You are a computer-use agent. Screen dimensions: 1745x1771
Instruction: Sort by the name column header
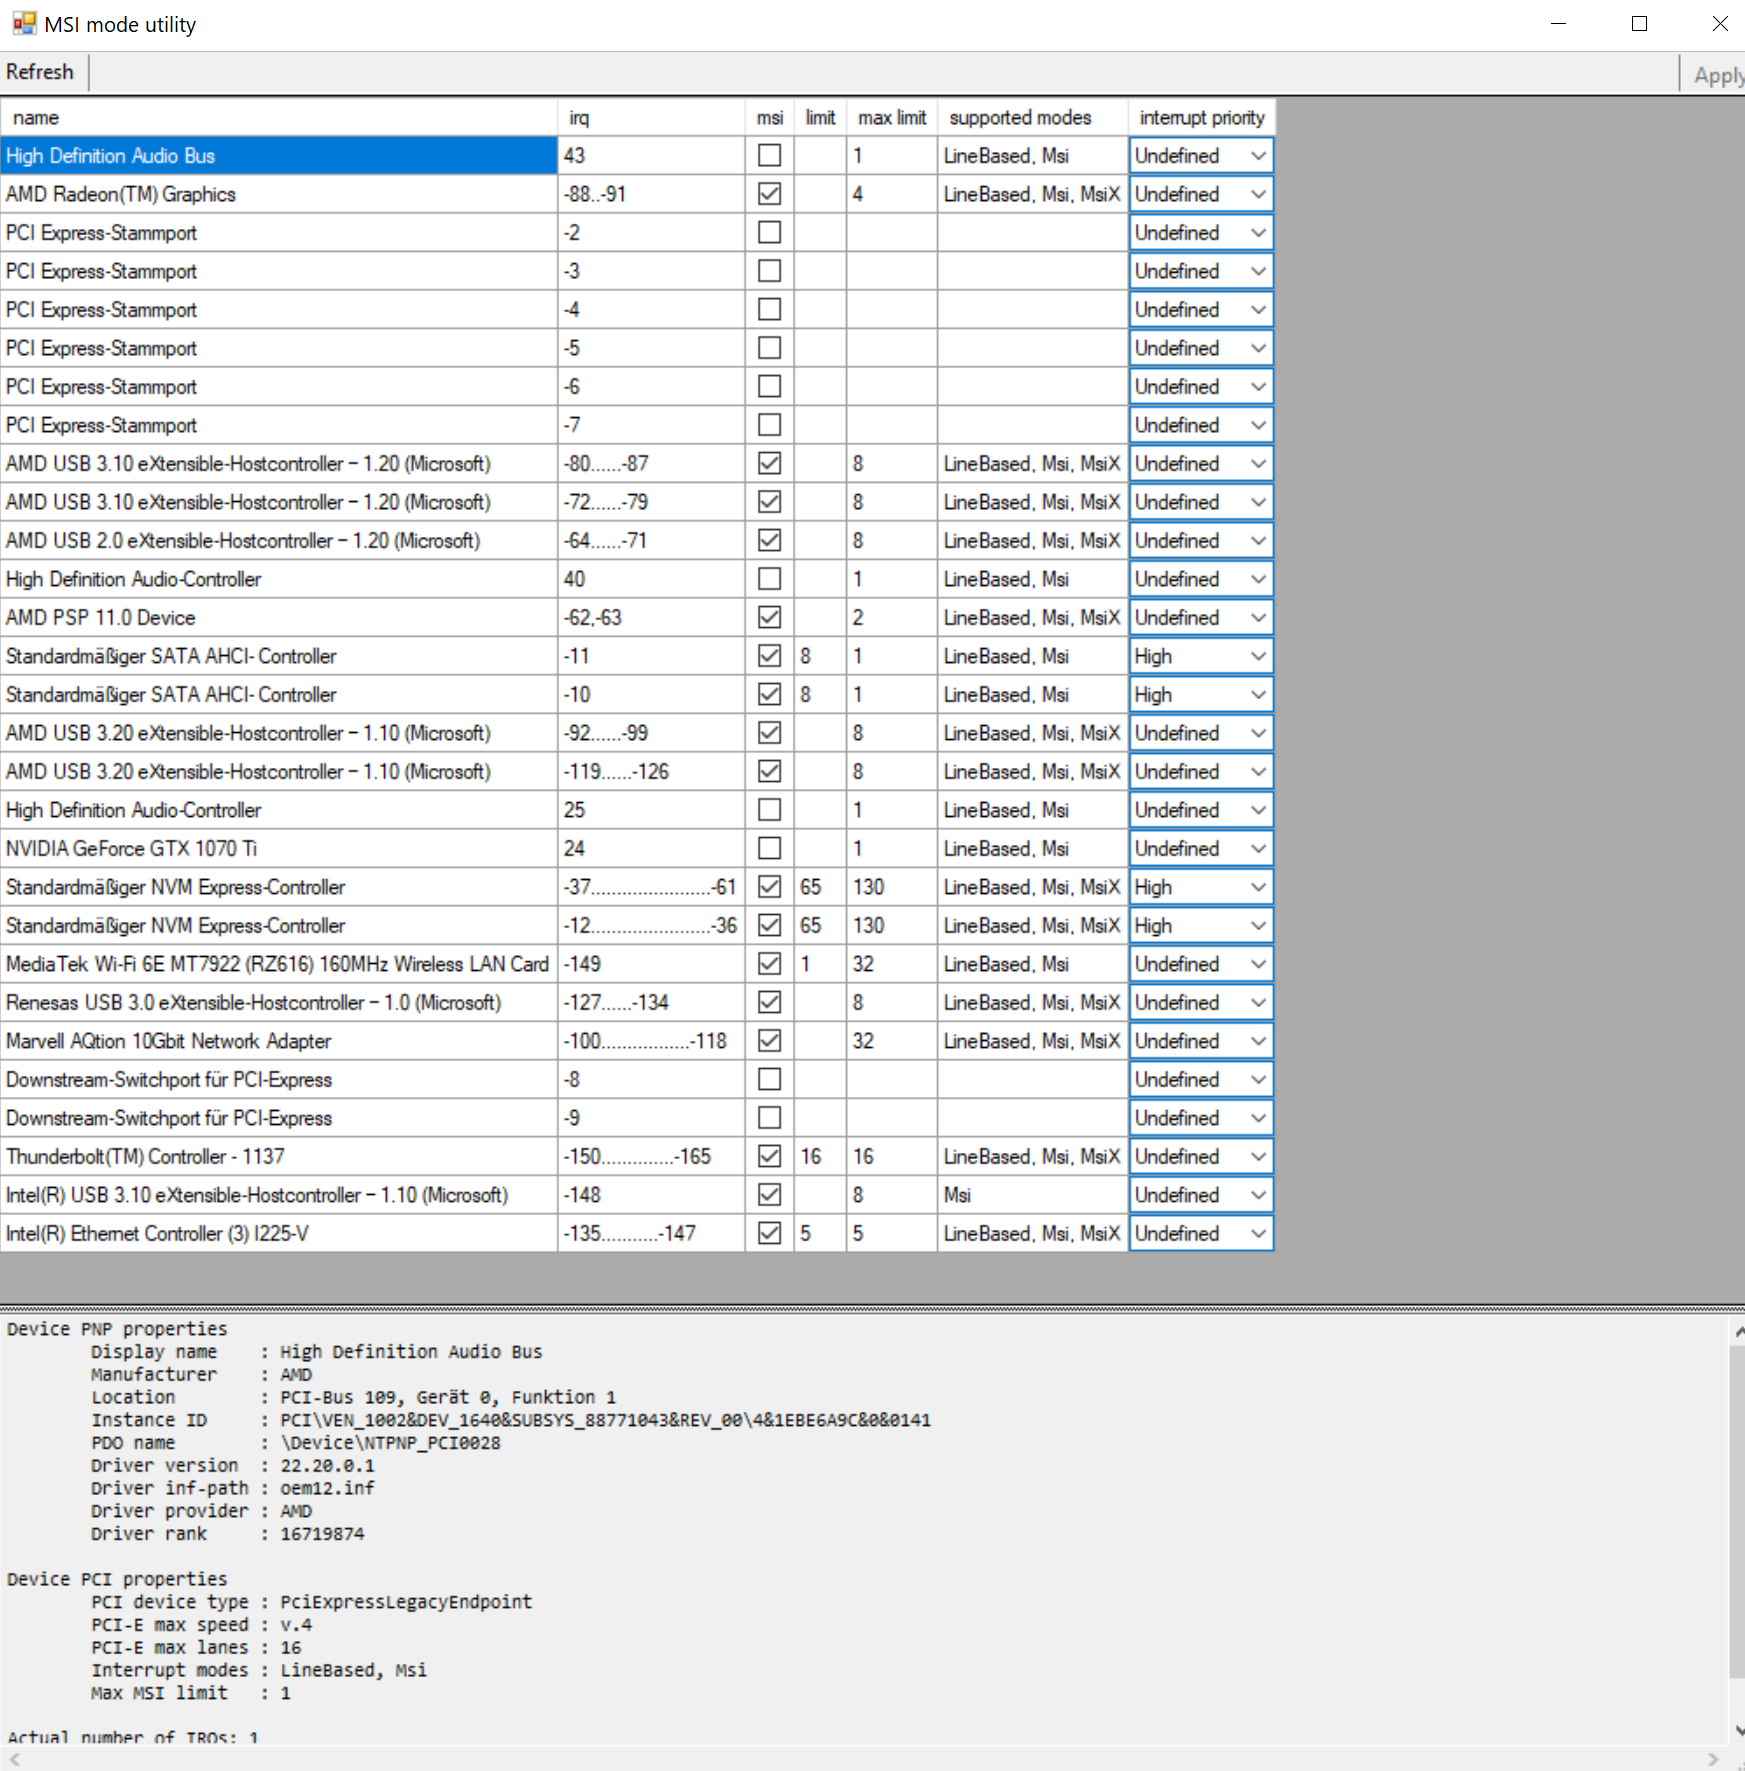coord(279,118)
